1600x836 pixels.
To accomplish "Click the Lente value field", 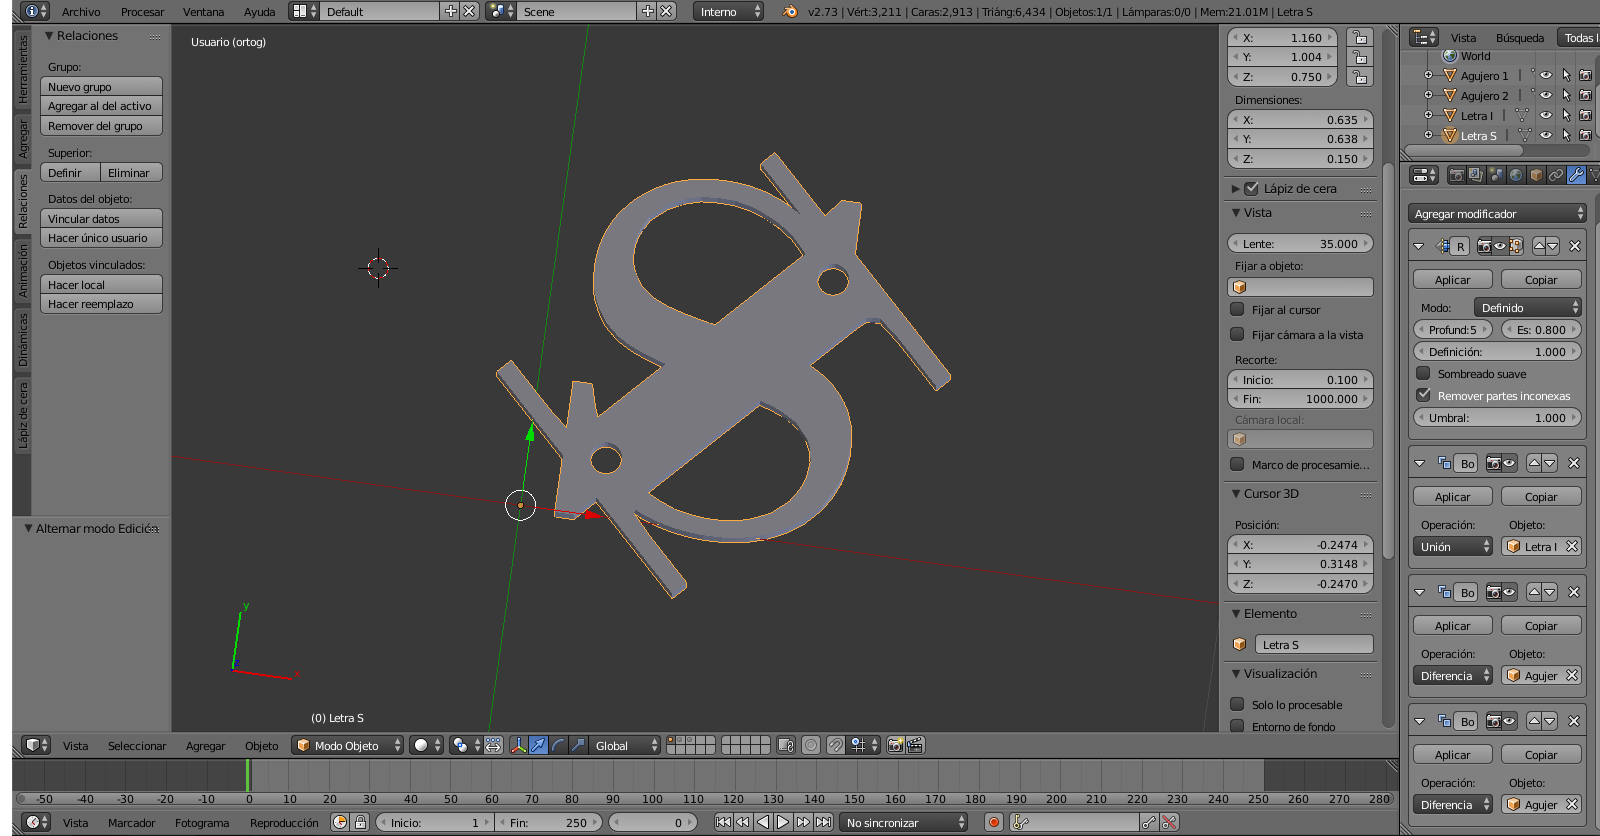I will pos(1300,244).
